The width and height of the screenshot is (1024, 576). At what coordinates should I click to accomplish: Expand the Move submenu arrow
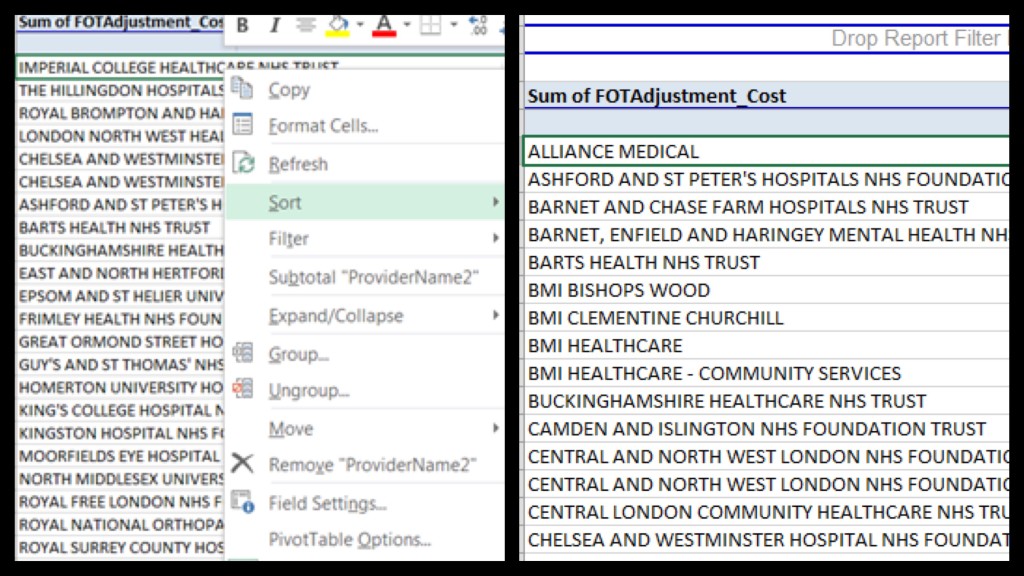(x=496, y=428)
